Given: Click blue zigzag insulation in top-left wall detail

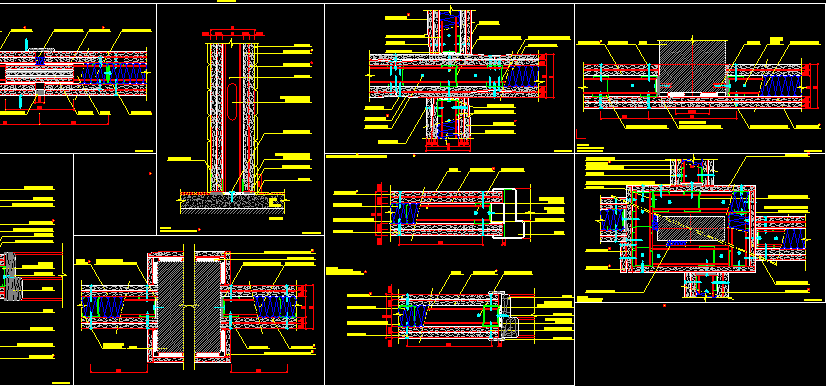Looking at the screenshot, I should tap(113, 74).
